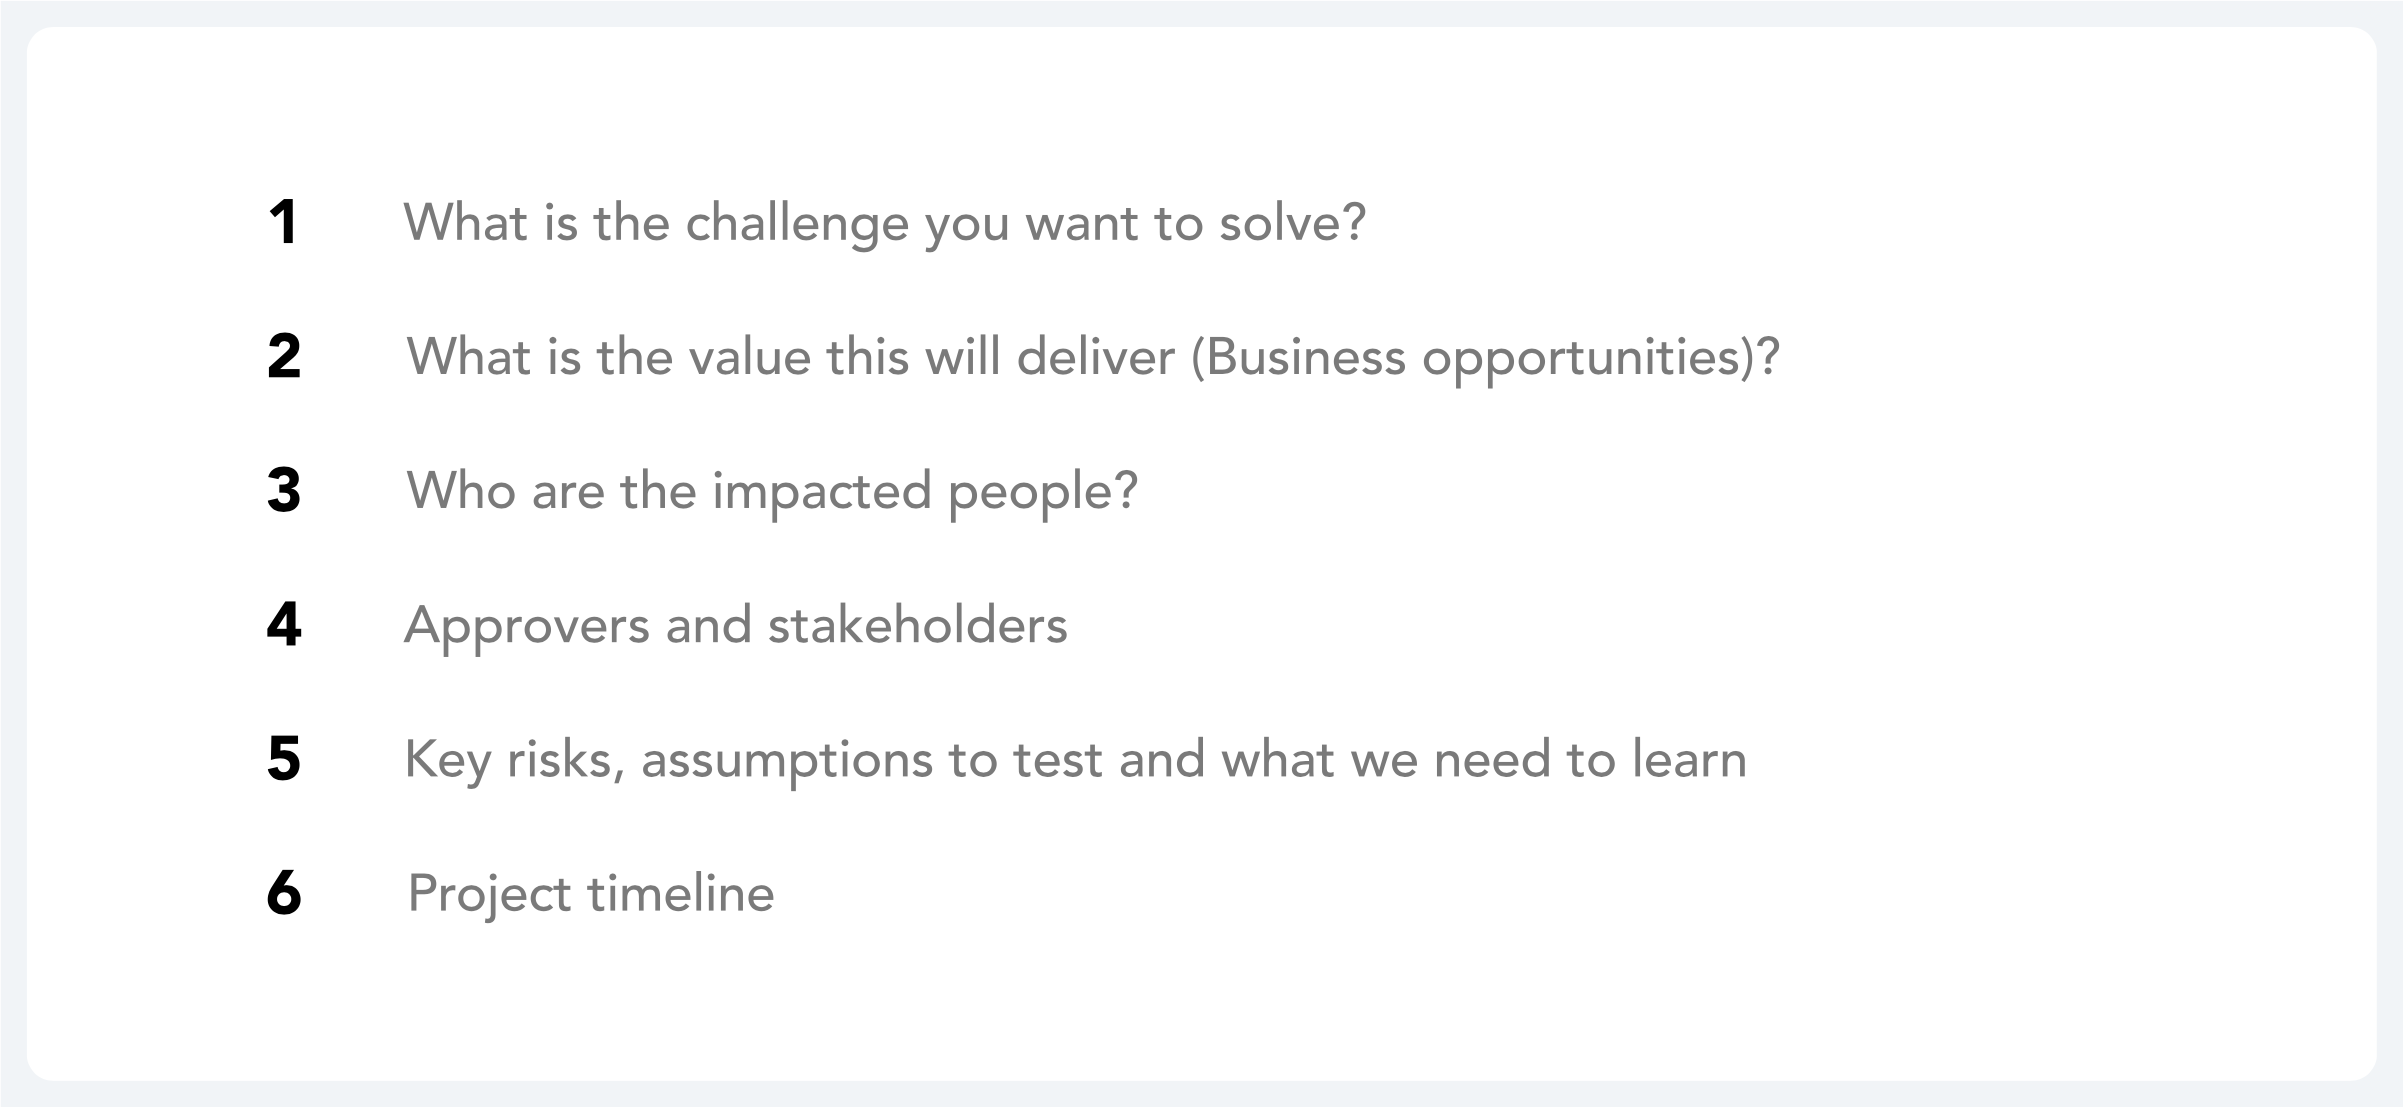Screen dimensions: 2406x1110
Task: Open "What is the value this will deliver" item
Action: (x=1093, y=359)
